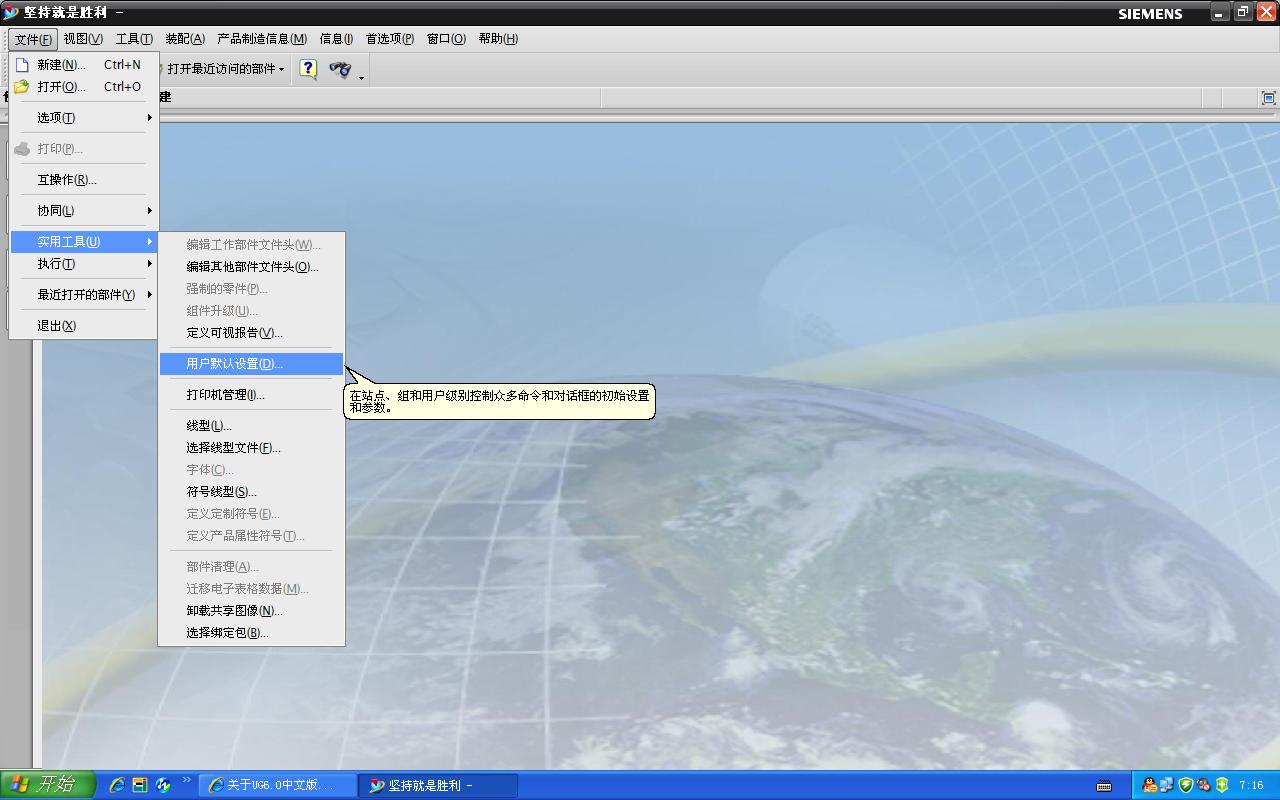1280x800 pixels.
Task: Select 用户默认设置(D)...
Action: [x=251, y=363]
